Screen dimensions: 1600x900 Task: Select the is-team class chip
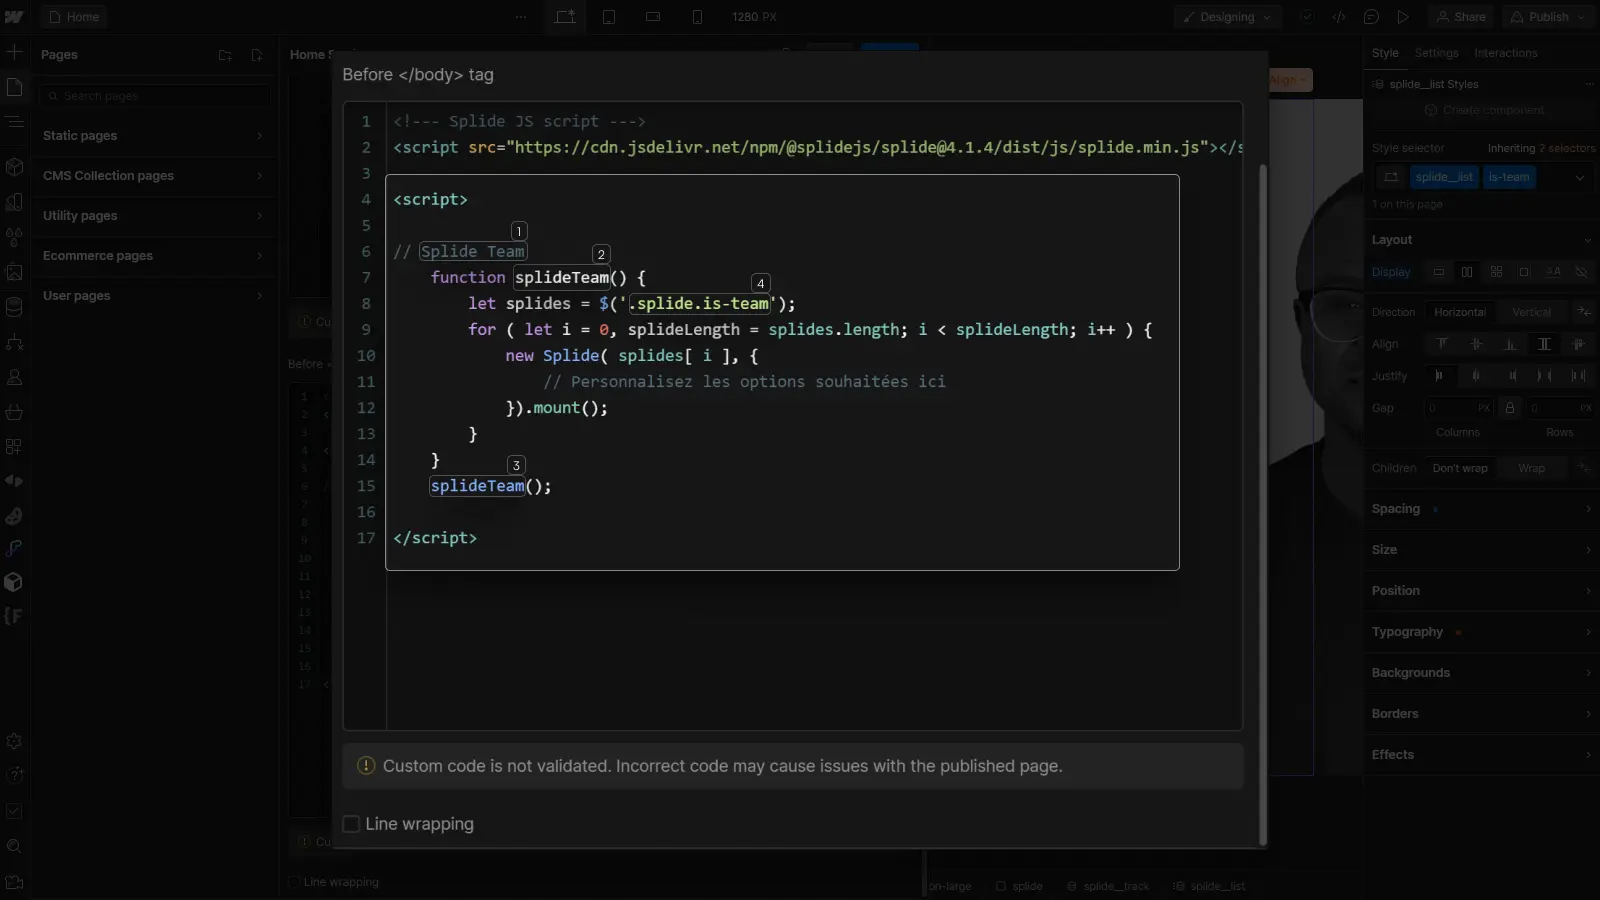[x=1509, y=178]
